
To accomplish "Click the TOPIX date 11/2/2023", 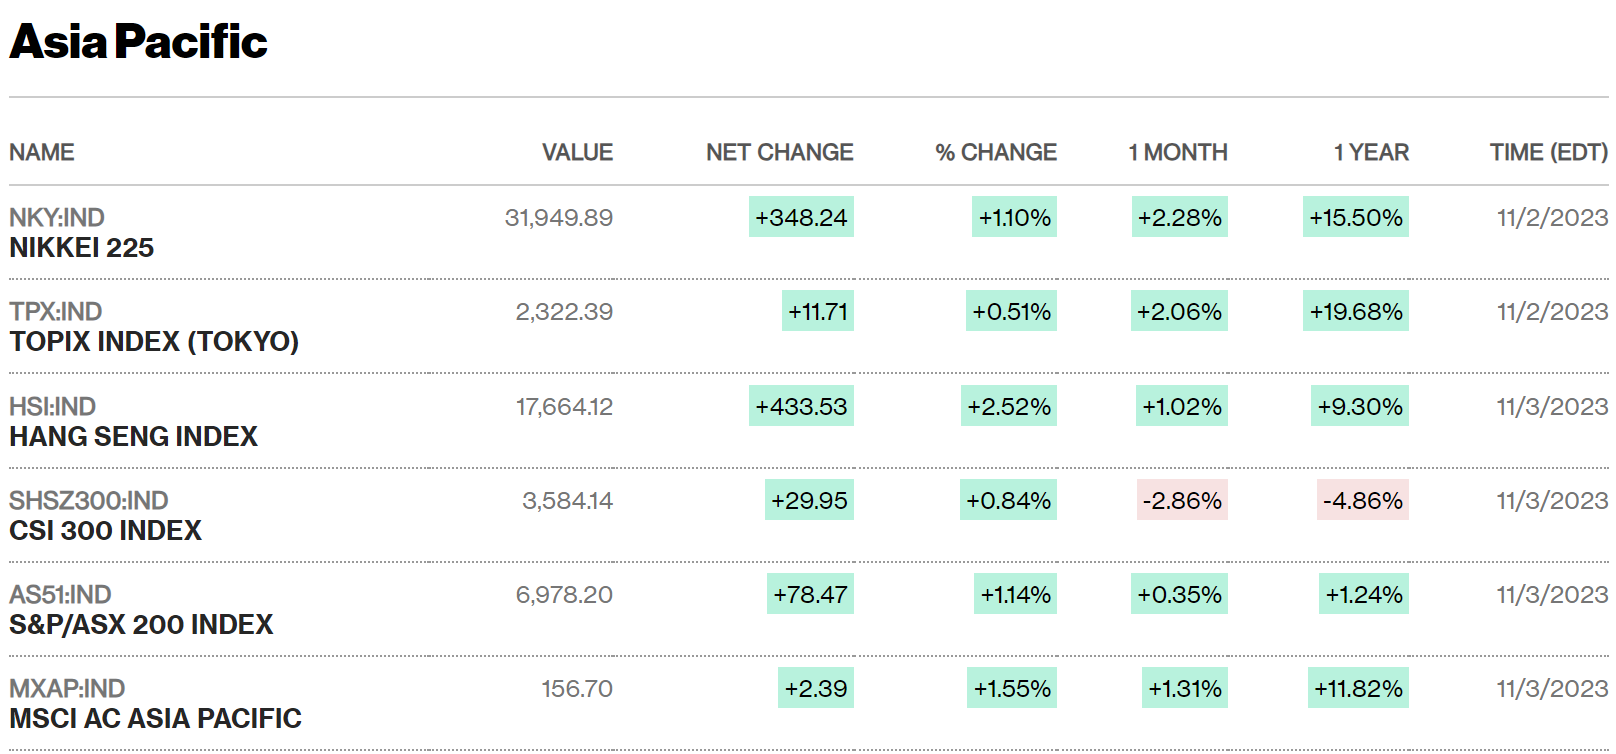I will point(1552,312).
